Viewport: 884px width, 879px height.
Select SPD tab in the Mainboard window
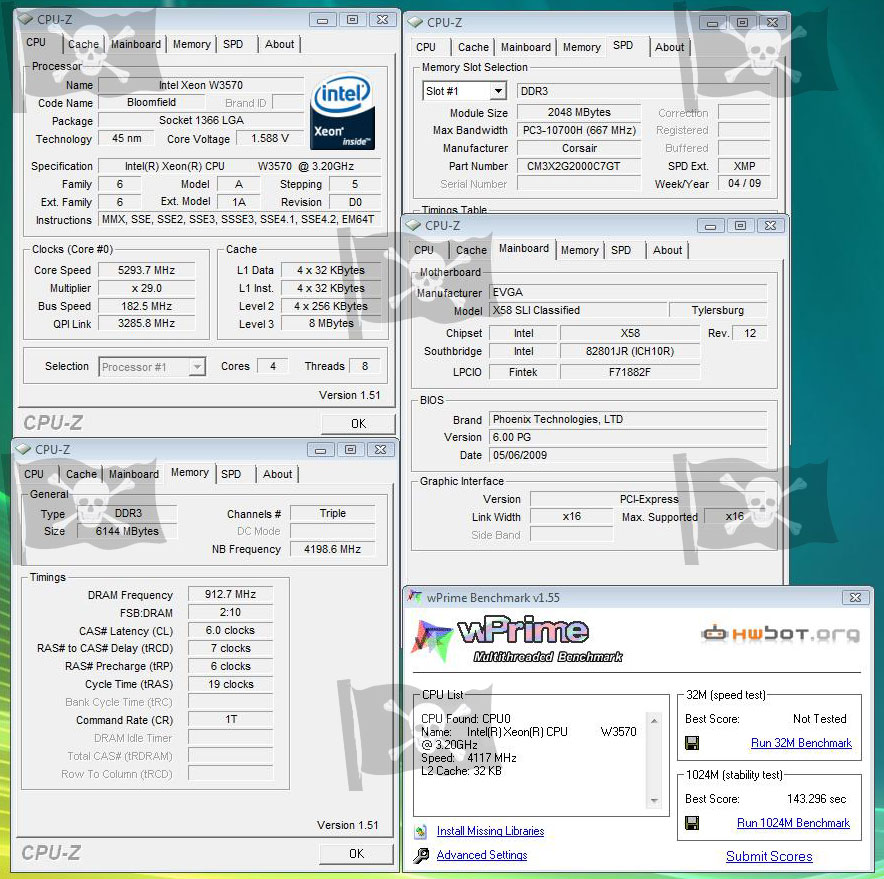point(621,250)
